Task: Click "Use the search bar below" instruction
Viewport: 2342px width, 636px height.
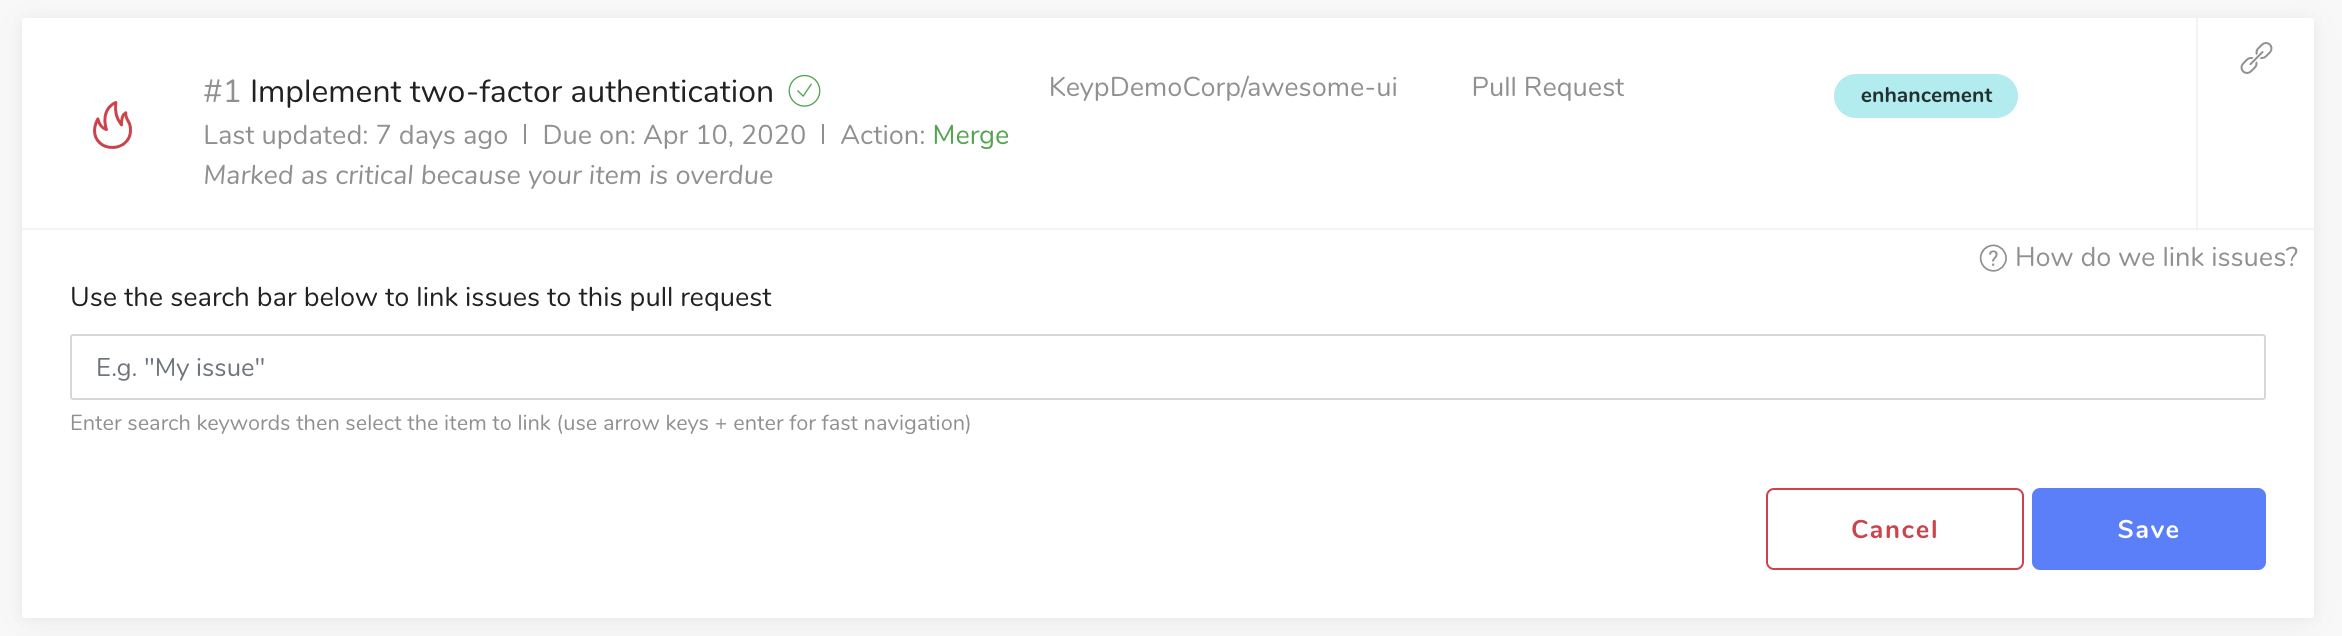Action: pyautogui.click(x=420, y=297)
